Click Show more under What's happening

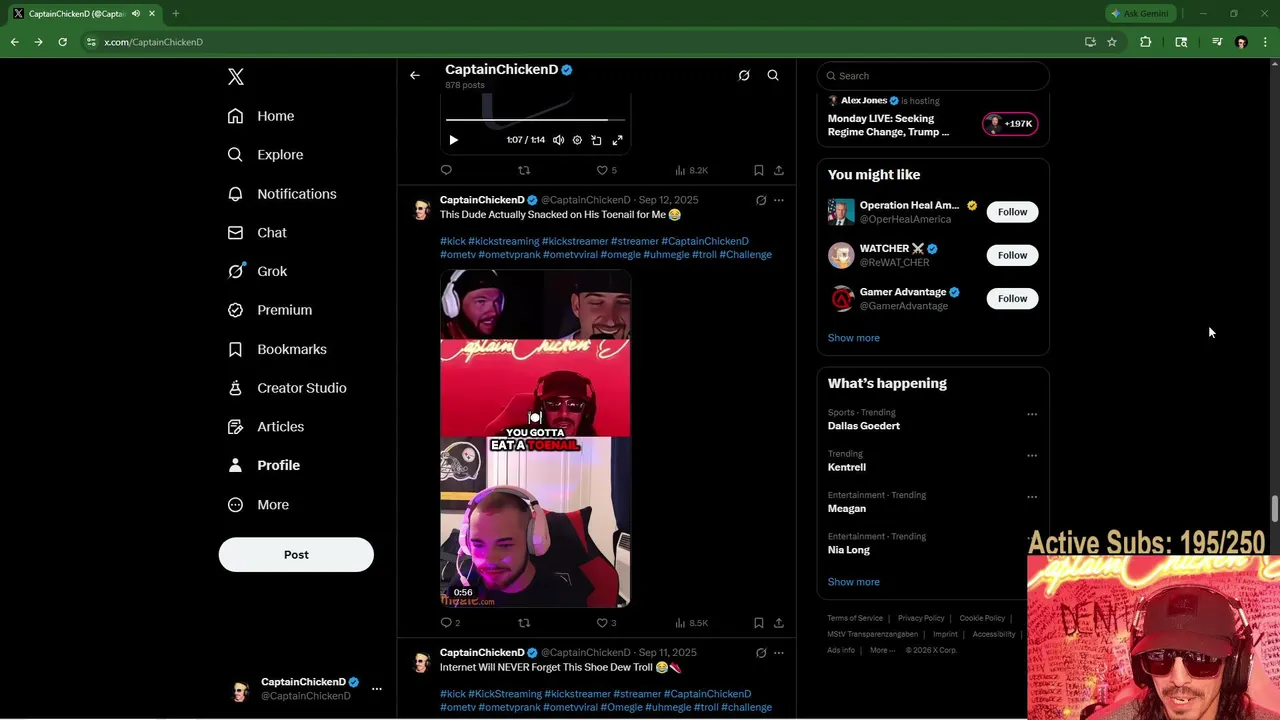(853, 582)
